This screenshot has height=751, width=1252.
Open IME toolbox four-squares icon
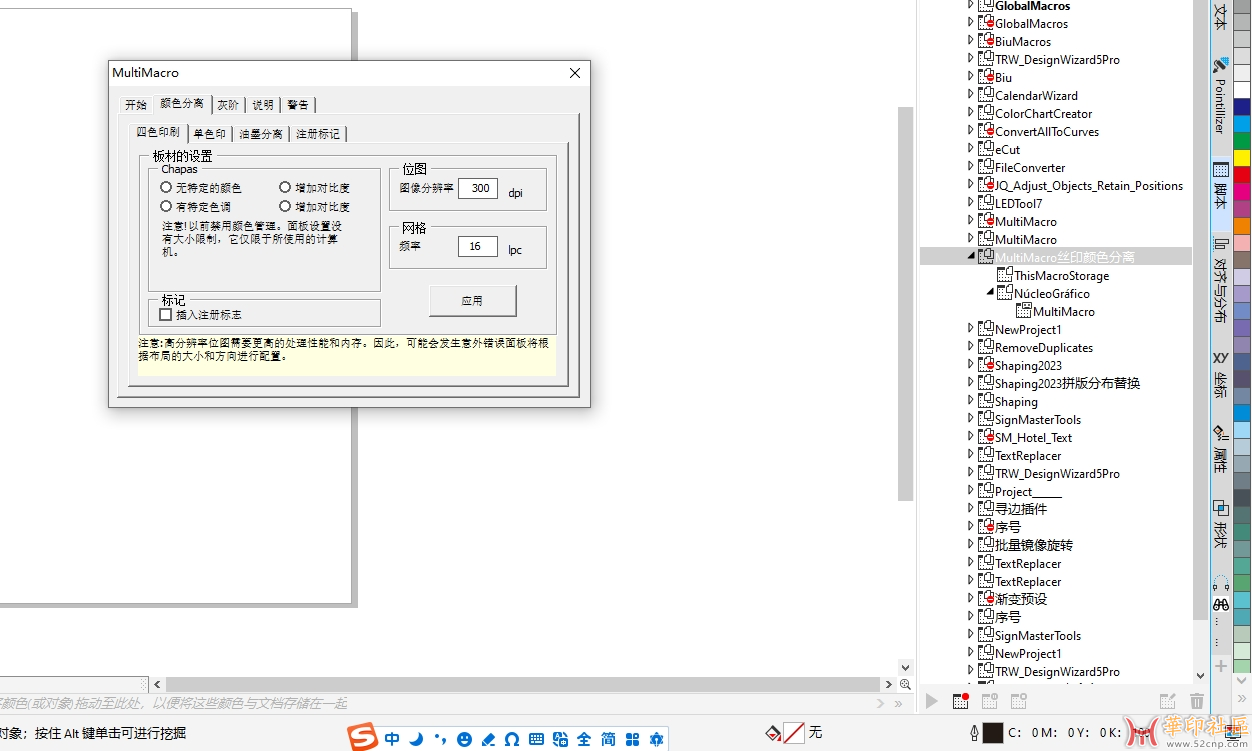tap(632, 739)
